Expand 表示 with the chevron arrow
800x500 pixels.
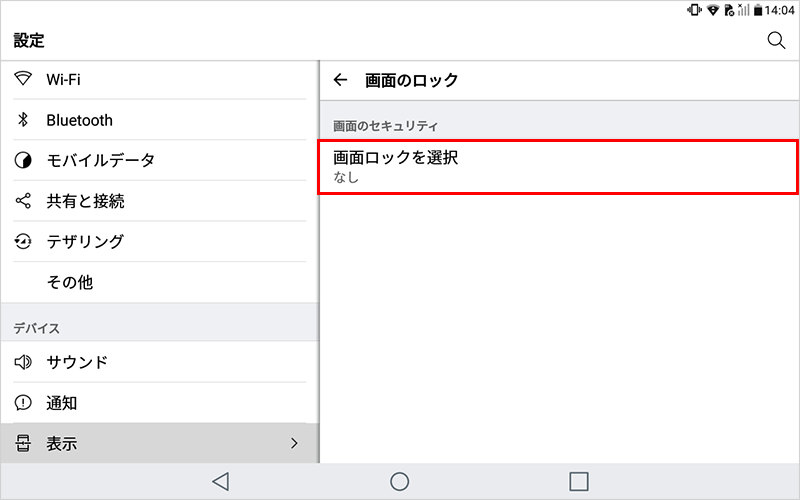click(x=294, y=443)
